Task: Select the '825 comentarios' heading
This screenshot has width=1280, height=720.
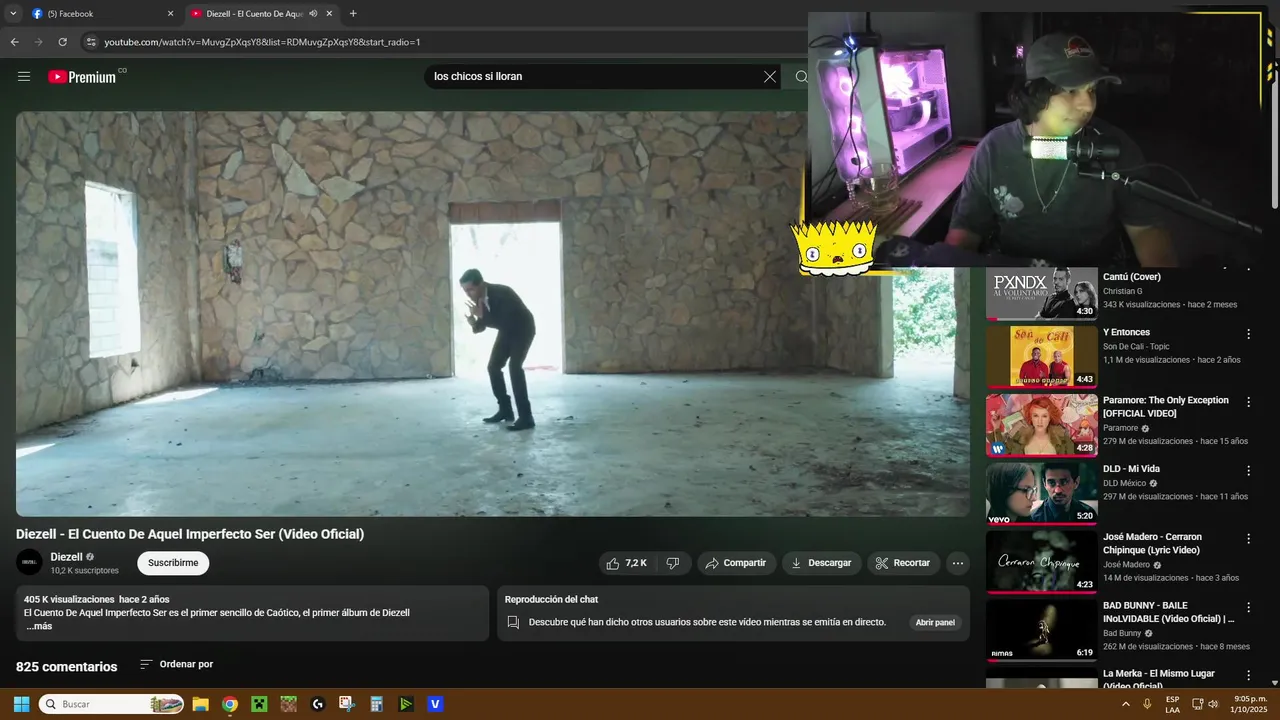Action: tap(66, 666)
